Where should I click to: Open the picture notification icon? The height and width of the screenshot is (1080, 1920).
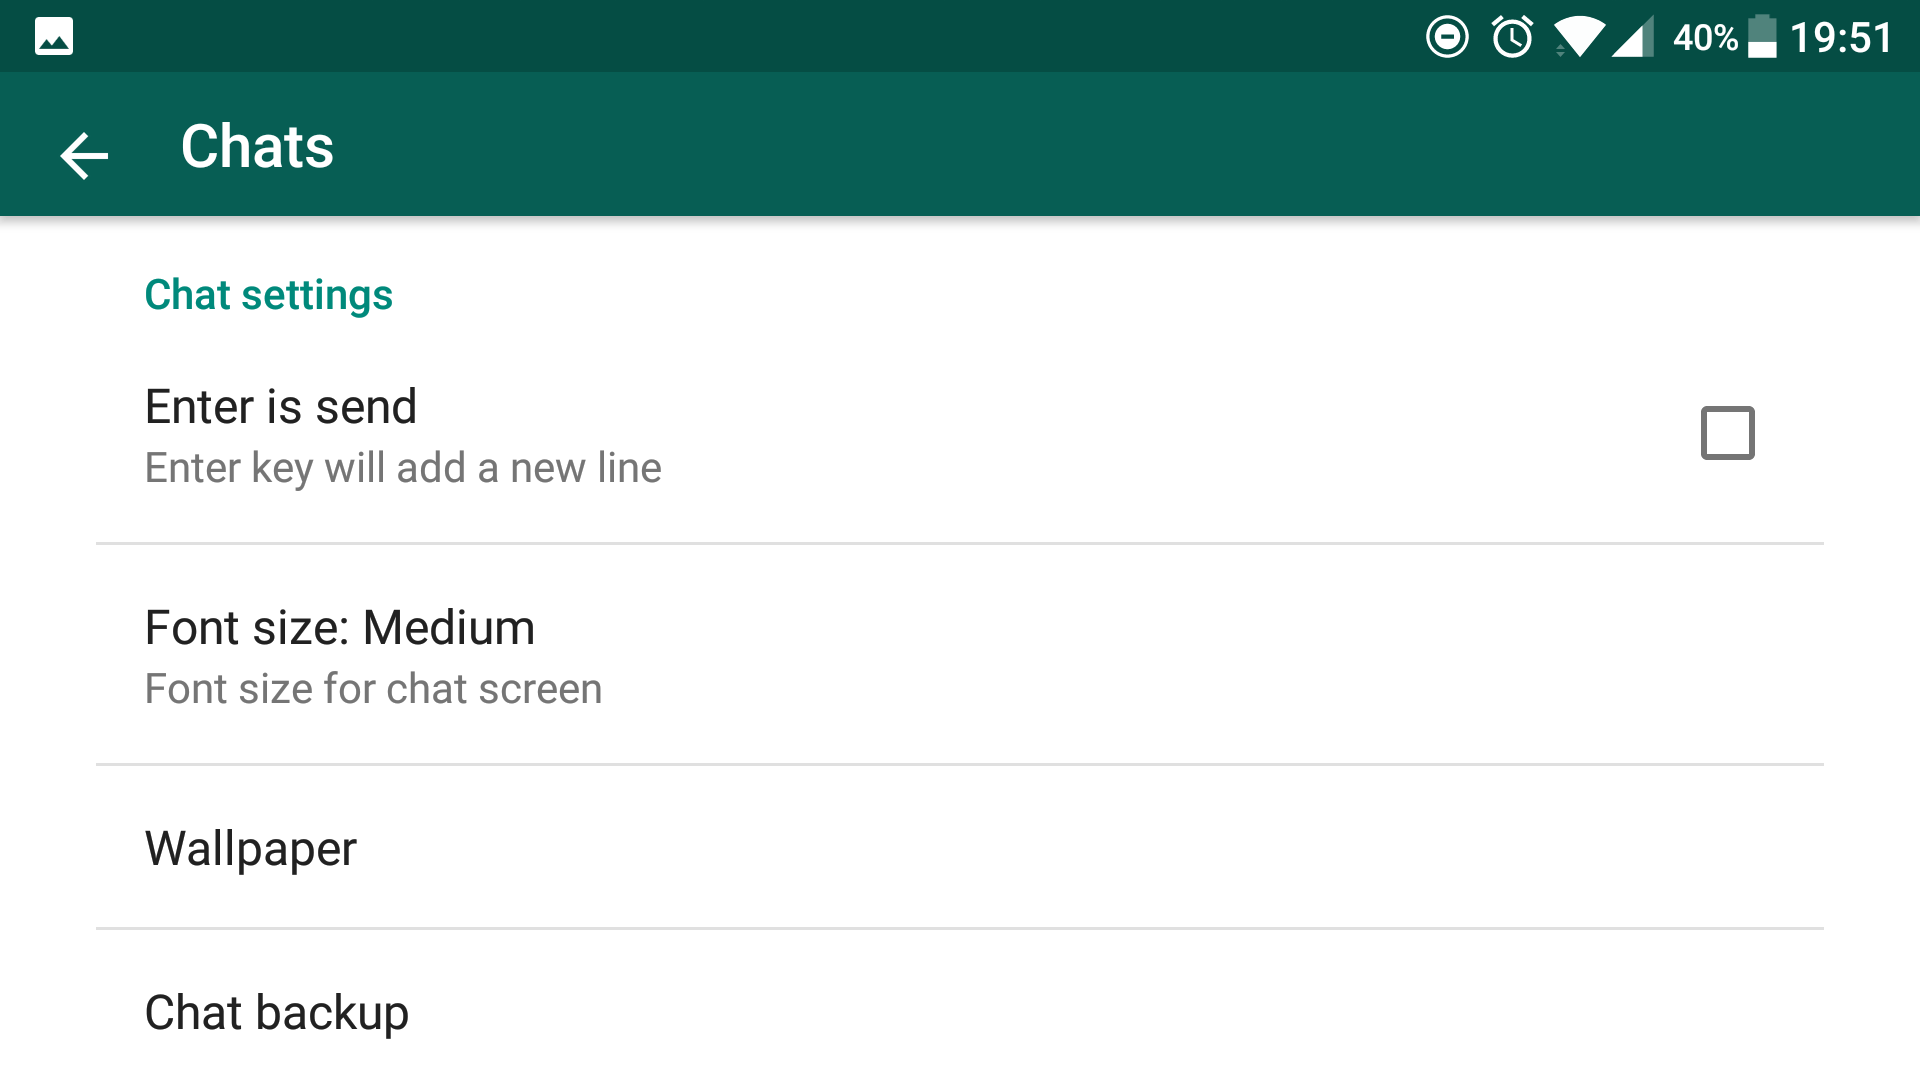tap(54, 37)
